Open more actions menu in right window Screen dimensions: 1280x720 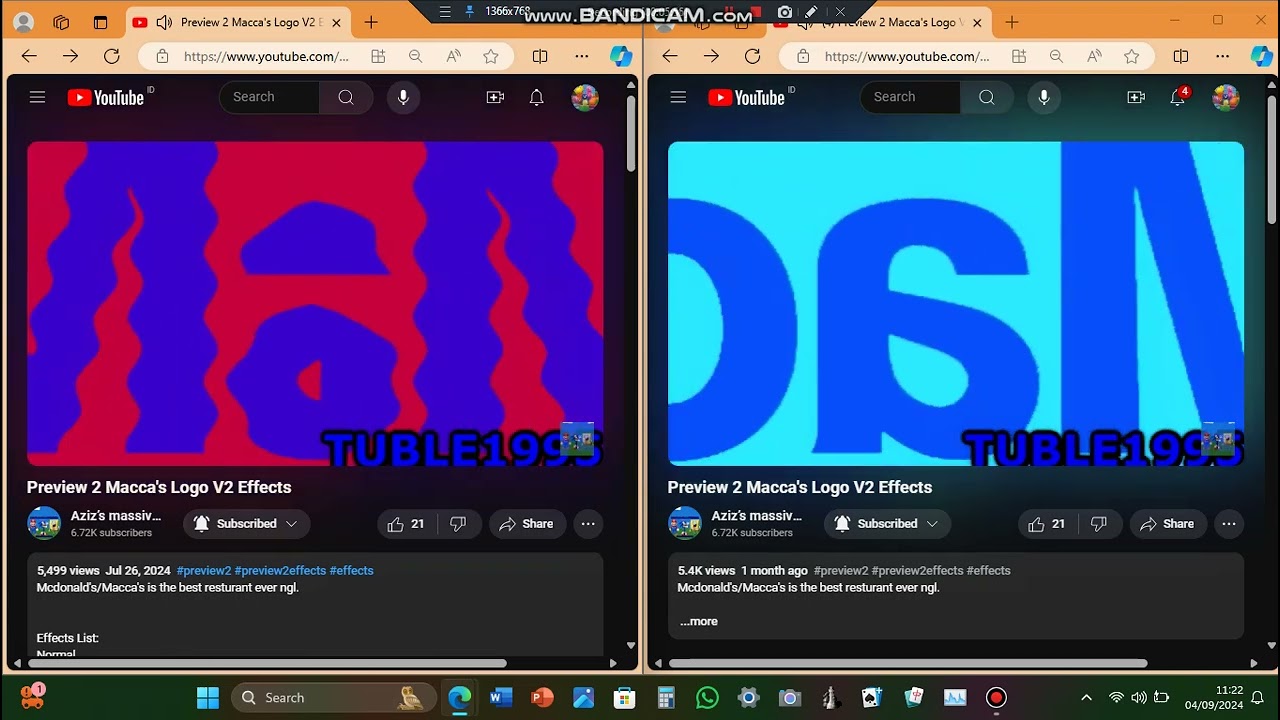point(1229,524)
